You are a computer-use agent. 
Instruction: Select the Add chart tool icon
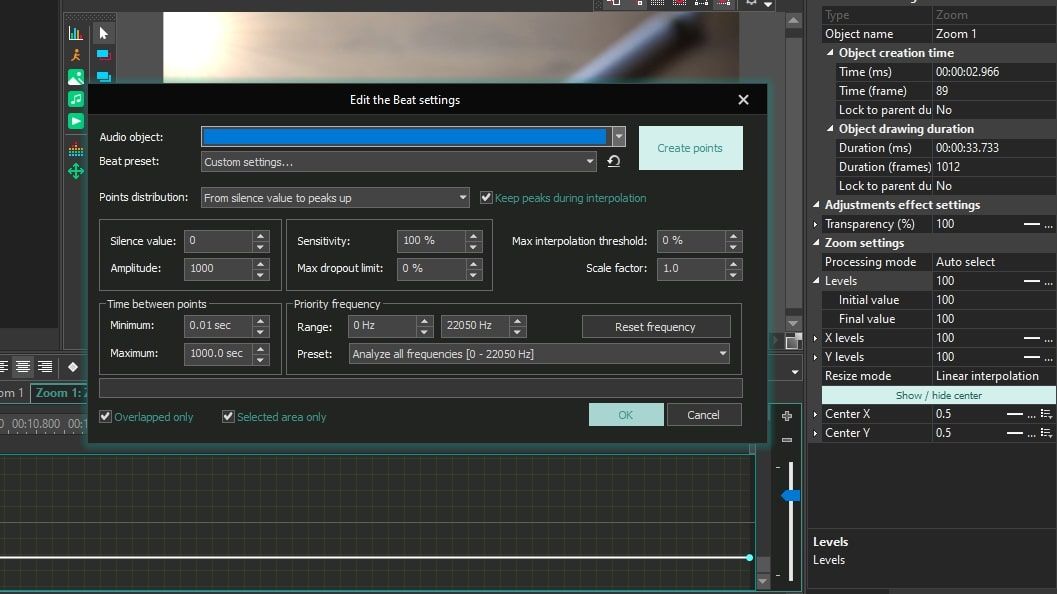tap(76, 33)
